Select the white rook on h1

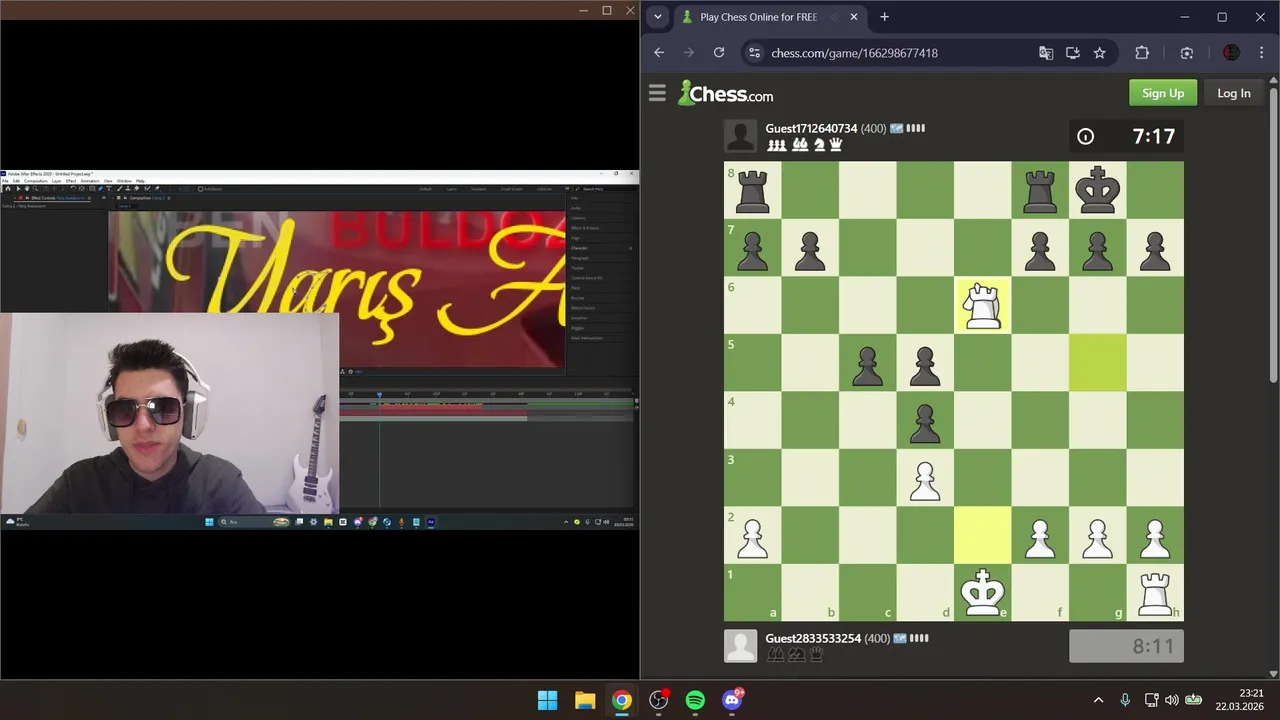click(1155, 592)
